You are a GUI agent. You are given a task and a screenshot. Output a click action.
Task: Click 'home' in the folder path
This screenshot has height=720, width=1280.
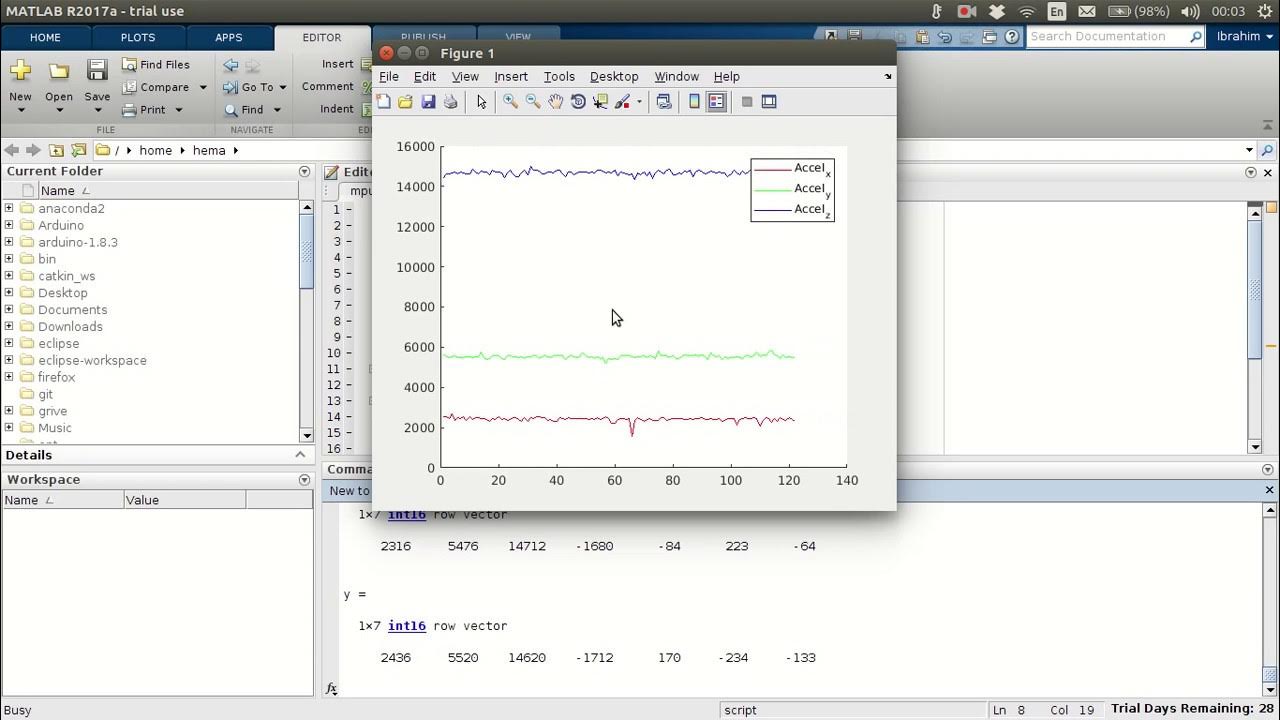click(156, 150)
